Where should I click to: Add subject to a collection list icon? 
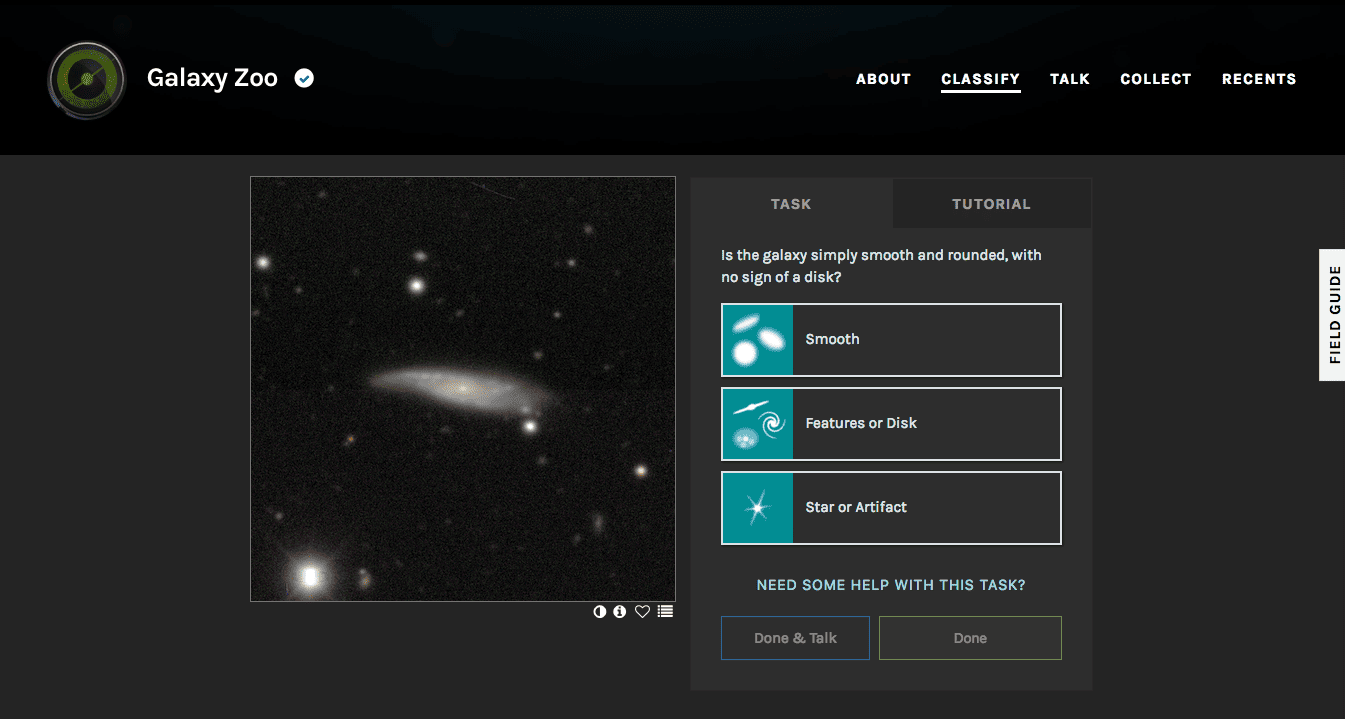(666, 611)
